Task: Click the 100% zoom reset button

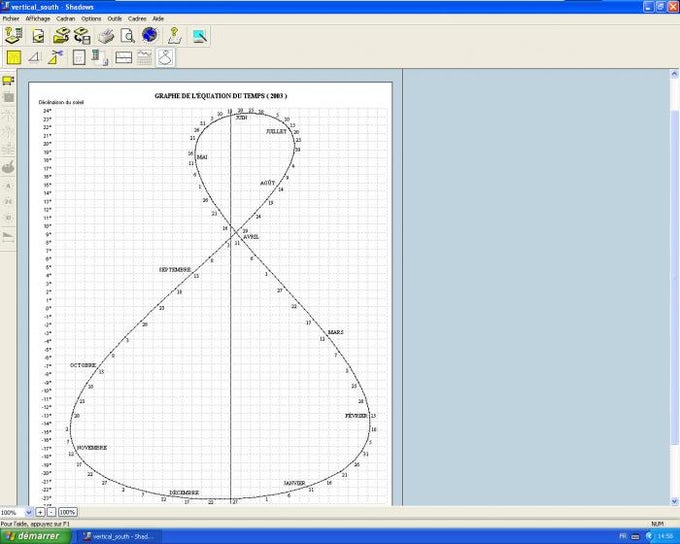Action: [67, 512]
